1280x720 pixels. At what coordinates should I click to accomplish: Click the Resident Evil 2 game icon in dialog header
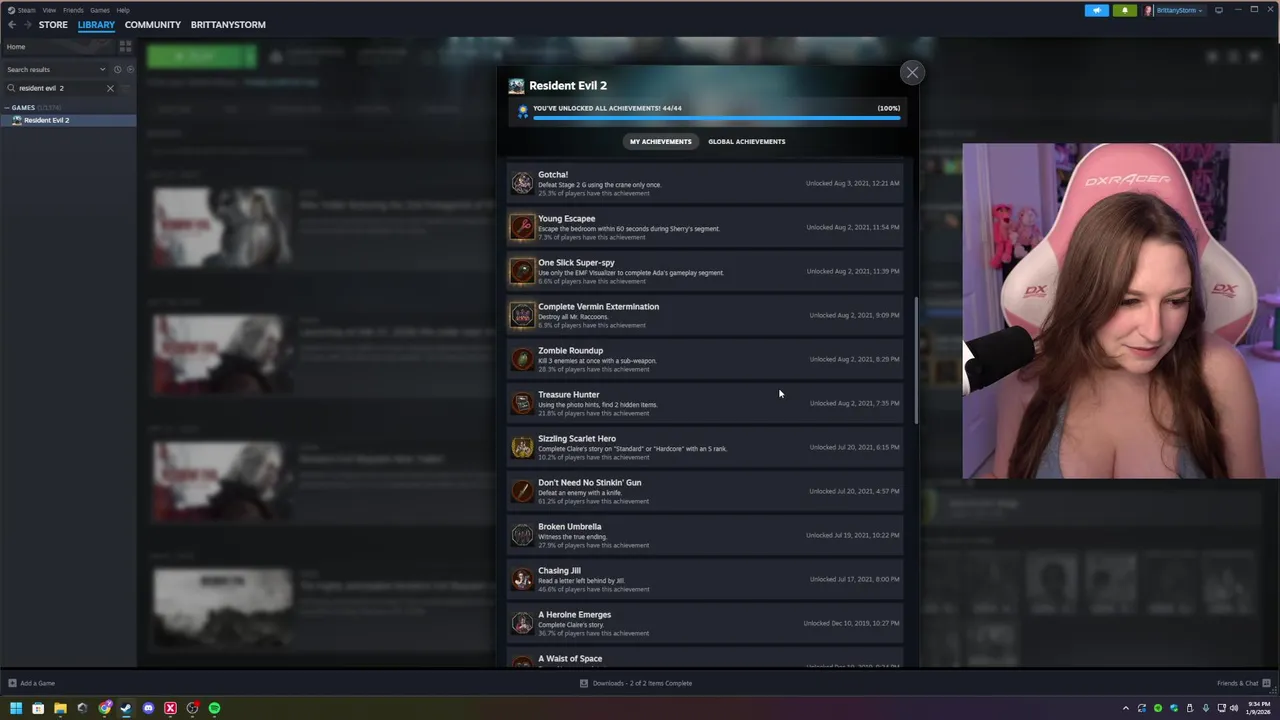(x=516, y=86)
